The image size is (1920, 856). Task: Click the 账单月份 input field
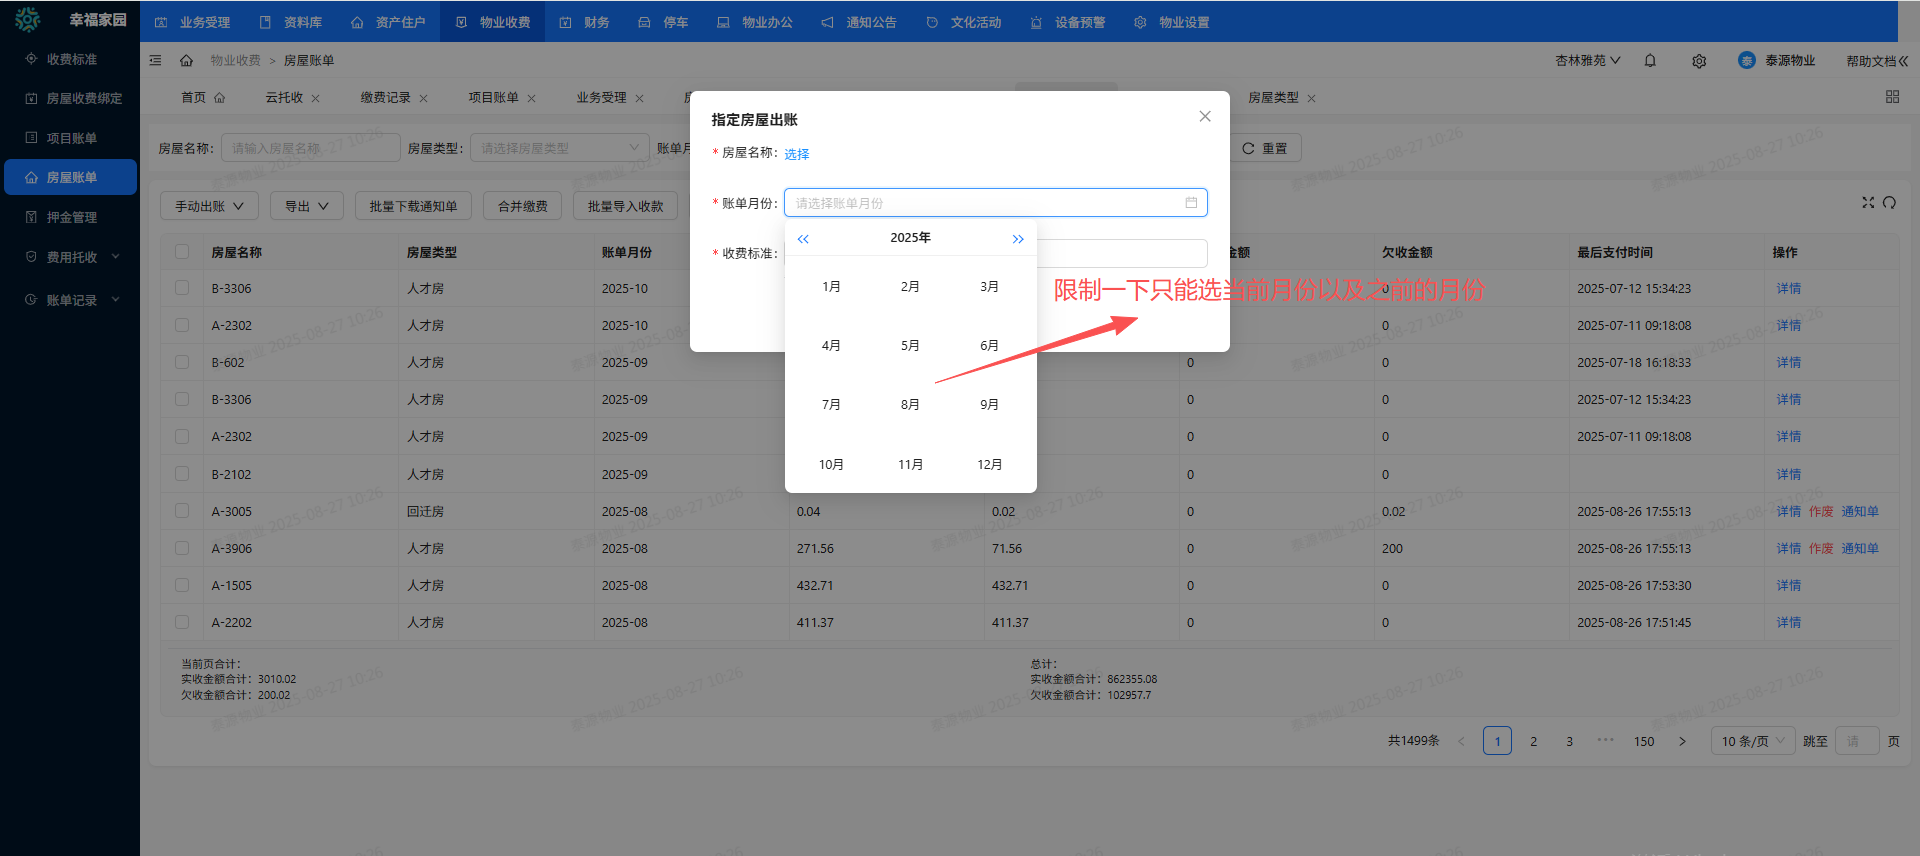click(985, 203)
